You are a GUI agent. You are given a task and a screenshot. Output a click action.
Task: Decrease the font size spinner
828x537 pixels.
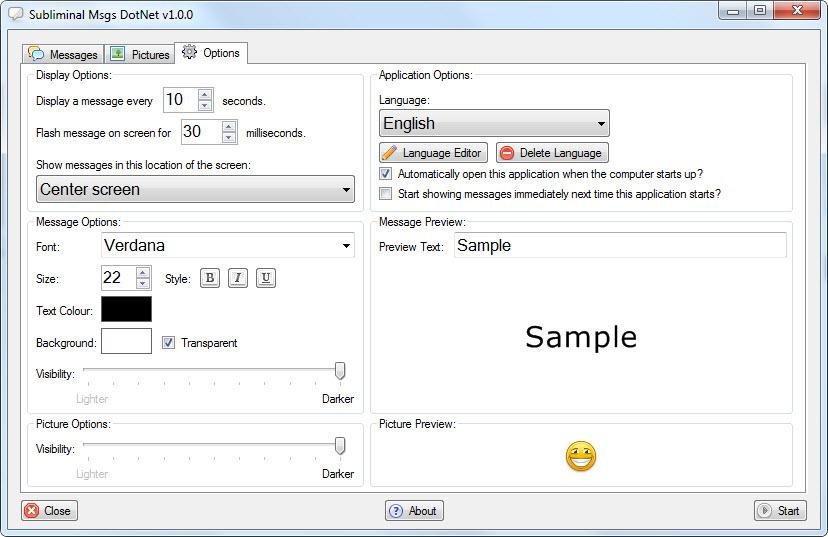(143, 284)
